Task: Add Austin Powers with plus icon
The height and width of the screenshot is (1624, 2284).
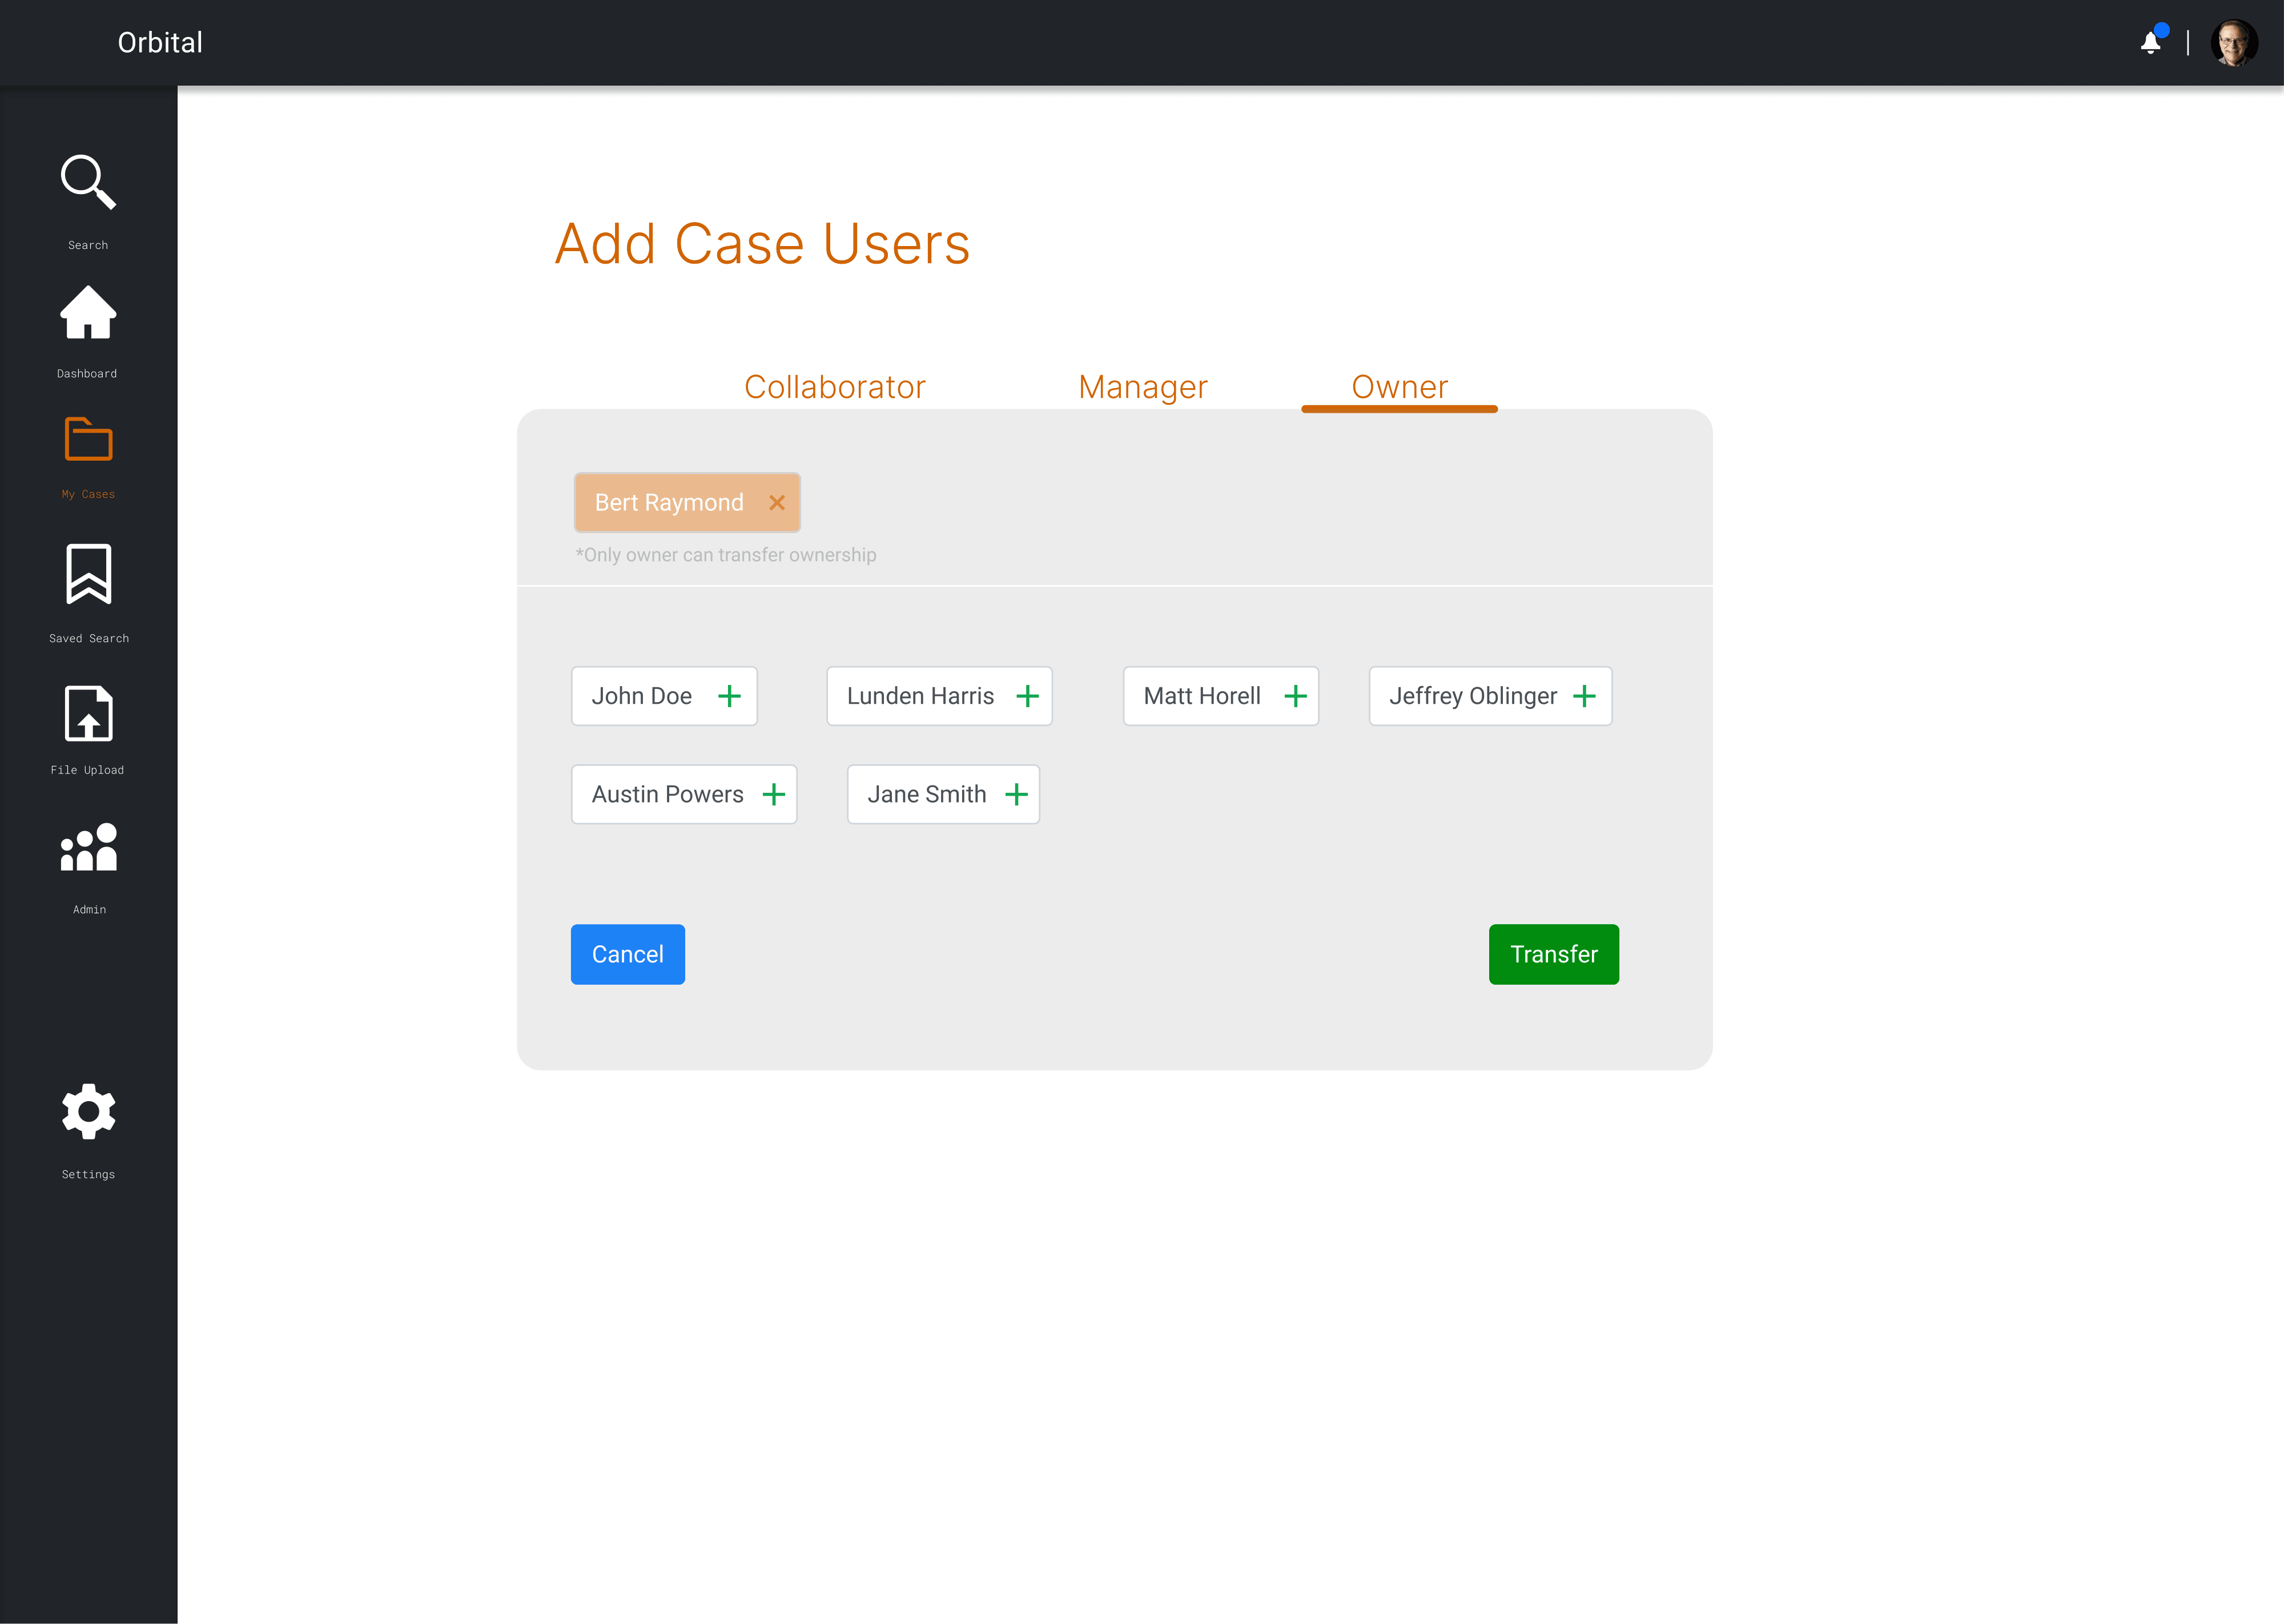Action: 773,795
